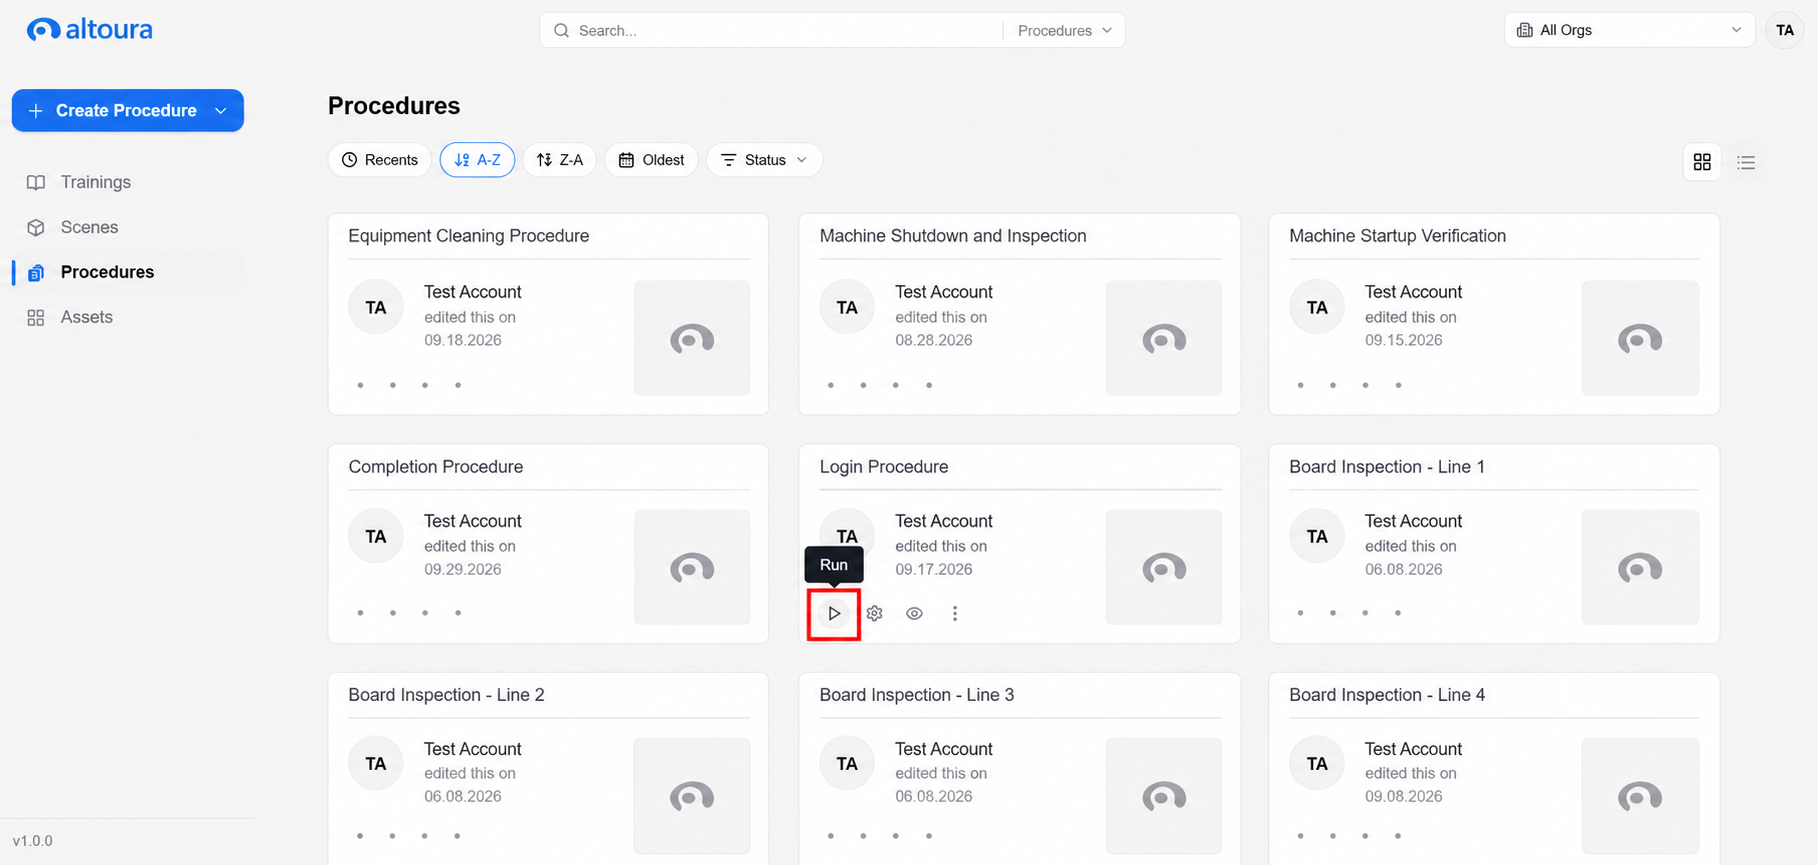Click Machine Startup Verification thumbnail image
The height and width of the screenshot is (865, 1818).
pos(1640,338)
